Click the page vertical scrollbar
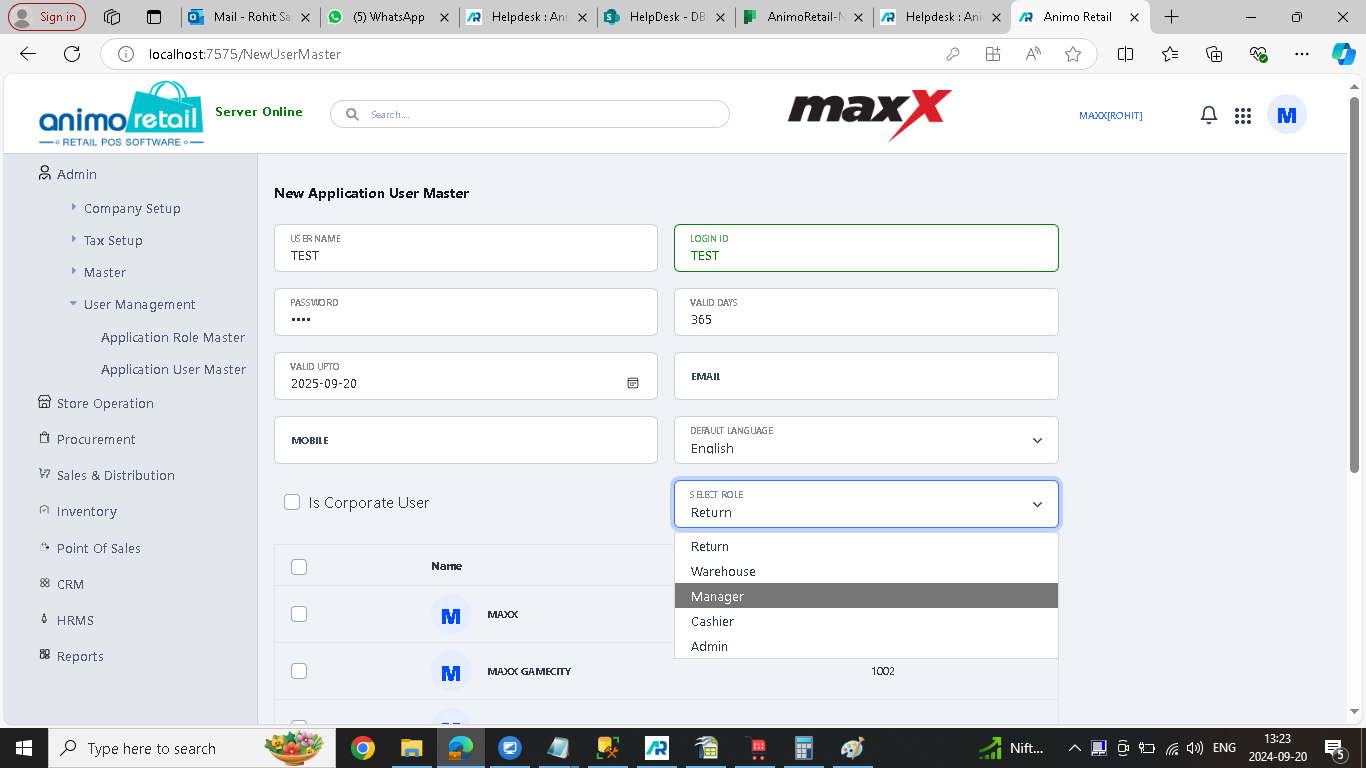 (x=1355, y=284)
